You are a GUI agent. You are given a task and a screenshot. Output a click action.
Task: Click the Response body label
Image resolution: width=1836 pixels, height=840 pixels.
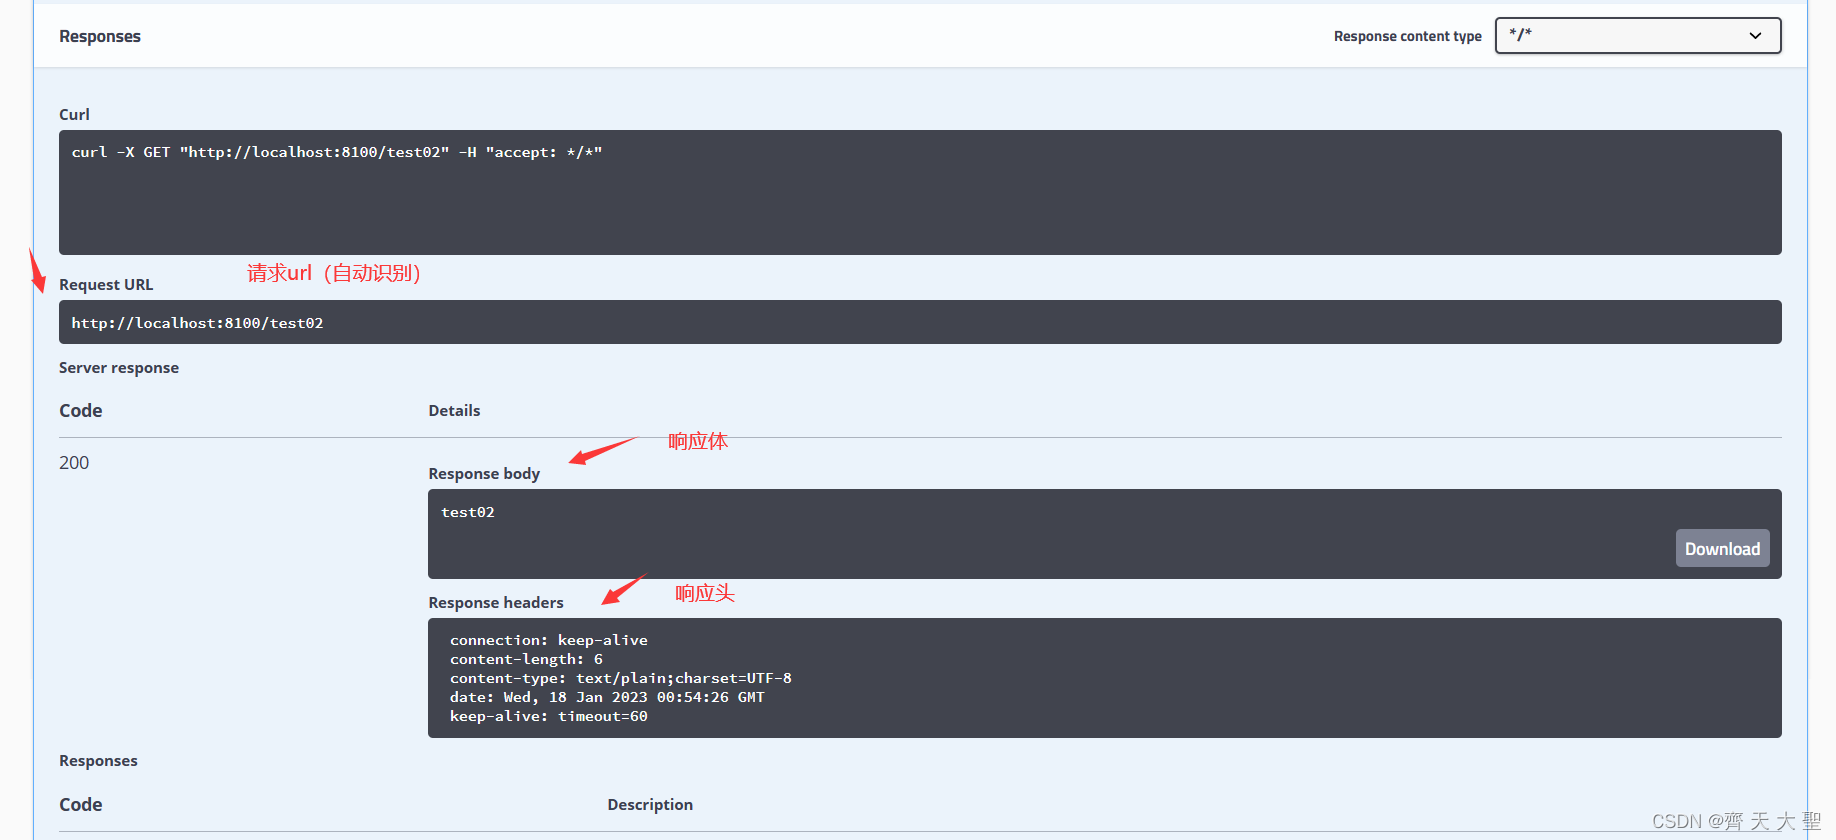[x=484, y=473]
